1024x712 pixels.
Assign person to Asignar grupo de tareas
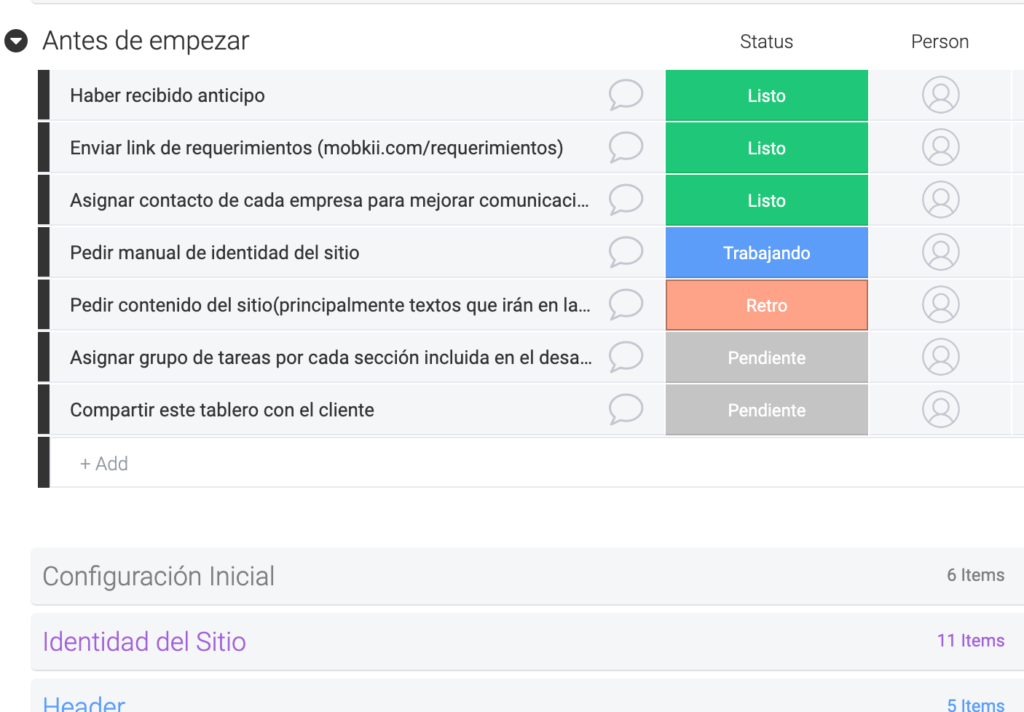(x=940, y=357)
